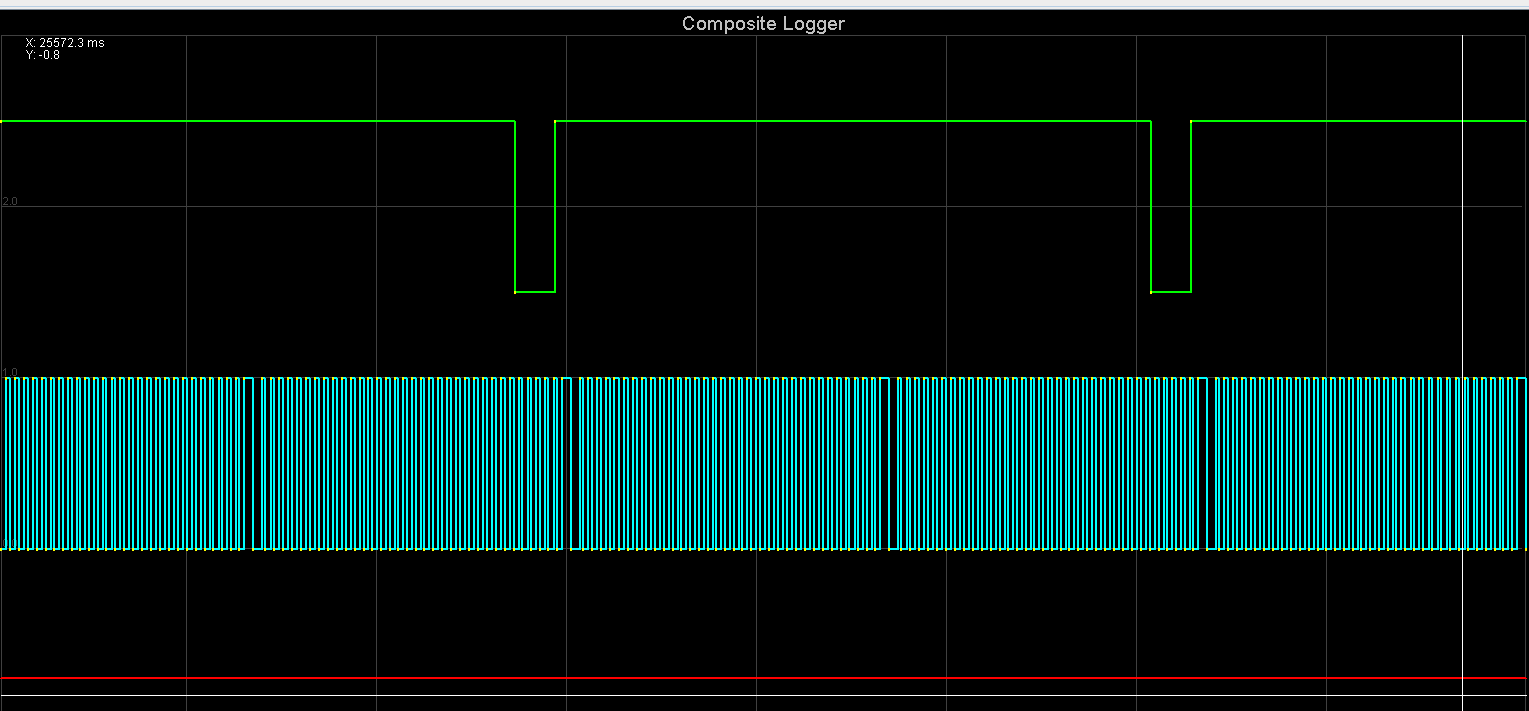Click the Composite Logger chart title
Viewport: 1529px width, 711px height.
point(763,23)
